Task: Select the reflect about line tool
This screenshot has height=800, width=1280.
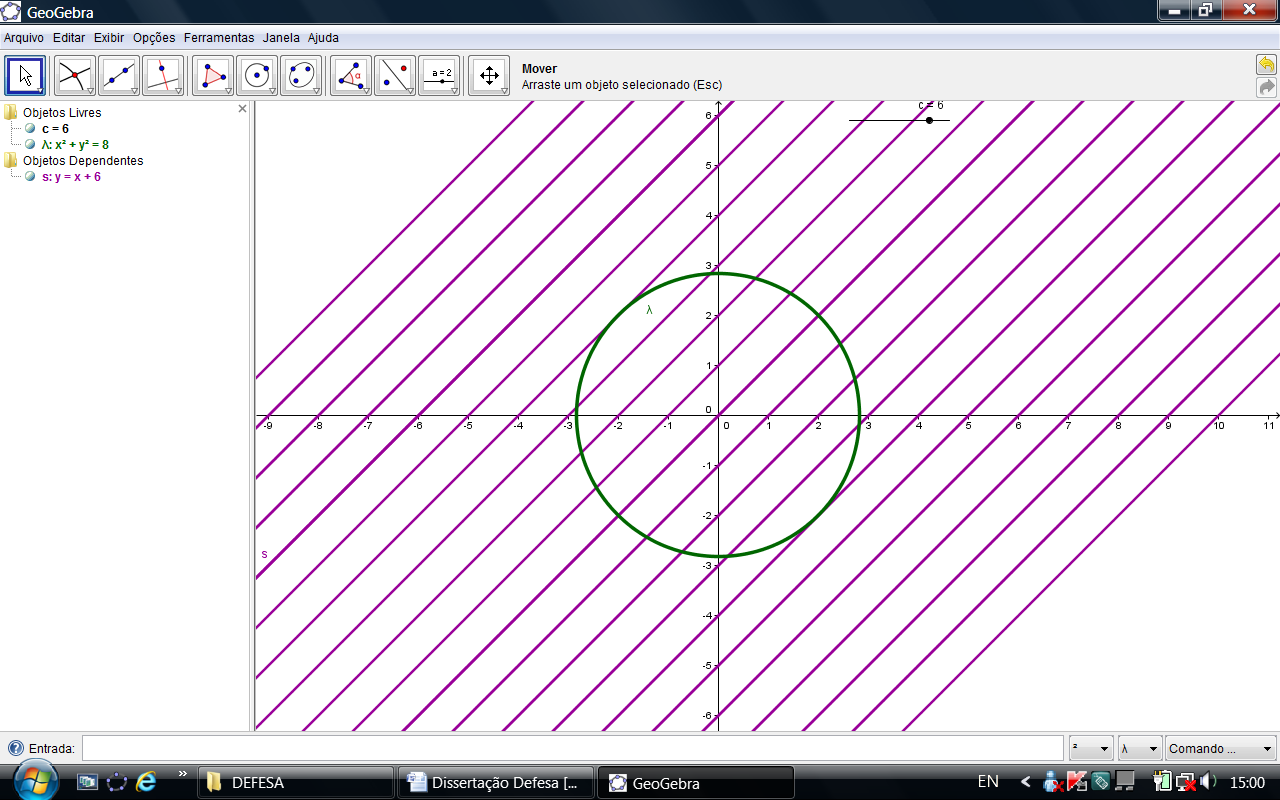Action: tap(395, 75)
